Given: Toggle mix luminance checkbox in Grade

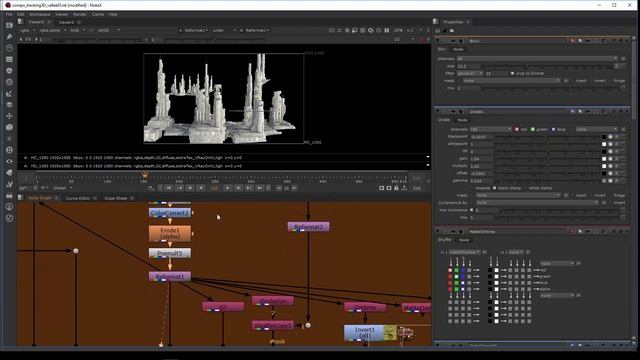Looking at the screenshot, I should tap(471, 210).
